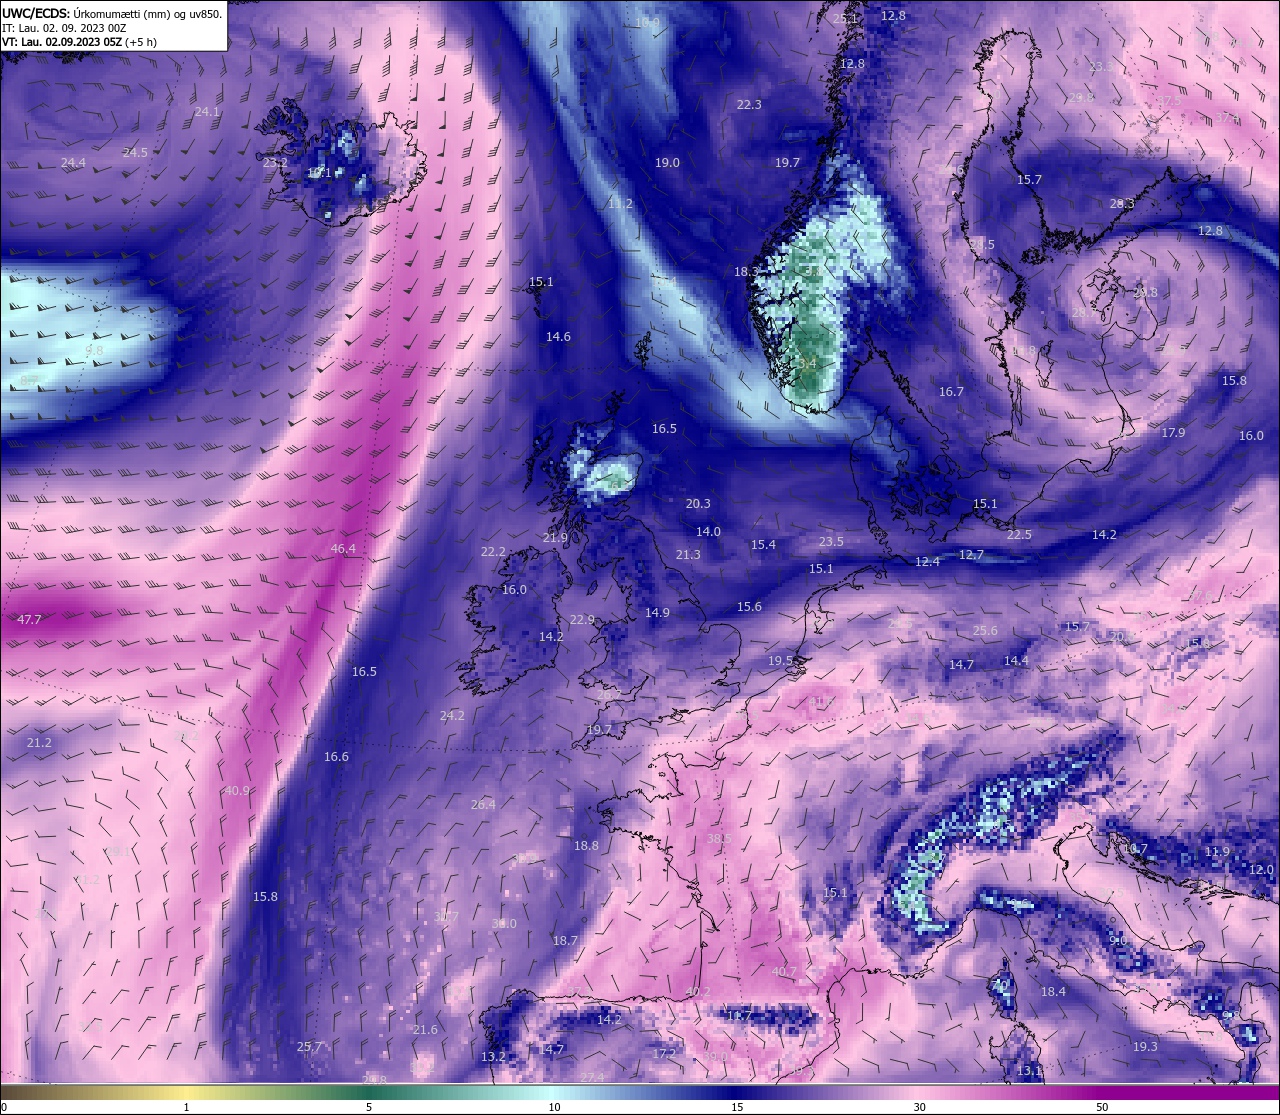Screen dimensions: 1280x1115
Task: Click the '19.0' value in the Norwegian Sea
Action: 667,163
